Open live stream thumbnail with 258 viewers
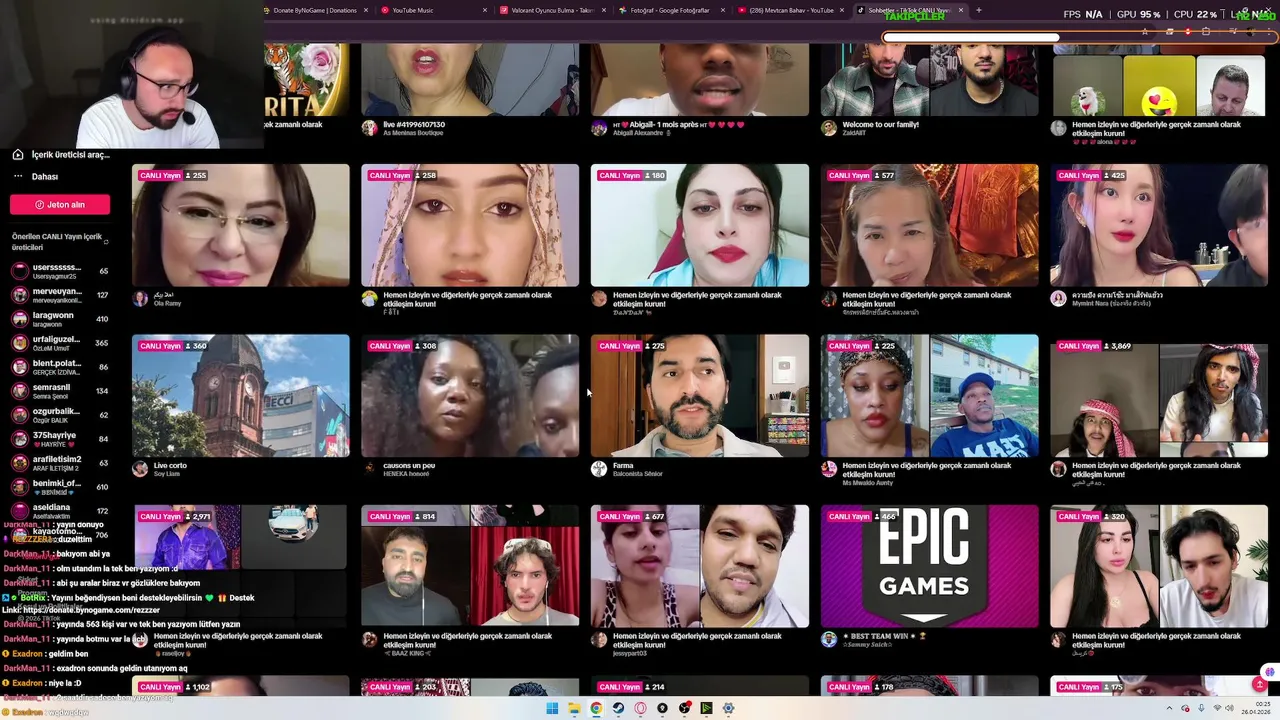This screenshot has height=720, width=1280. (470, 225)
